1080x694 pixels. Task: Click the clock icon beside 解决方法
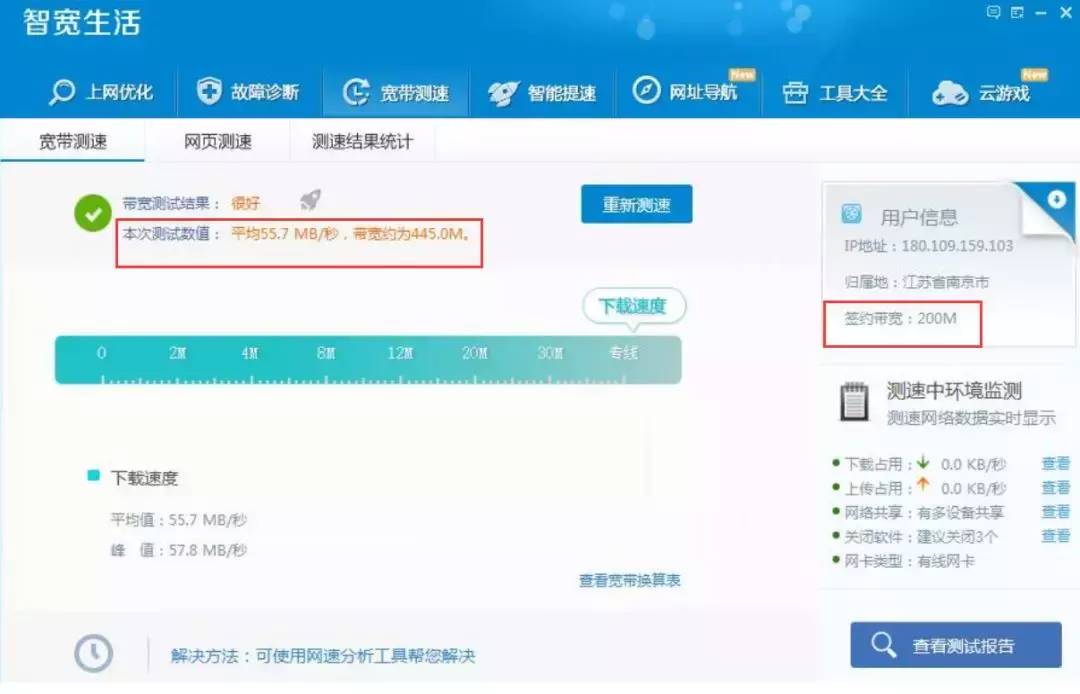pos(94,653)
